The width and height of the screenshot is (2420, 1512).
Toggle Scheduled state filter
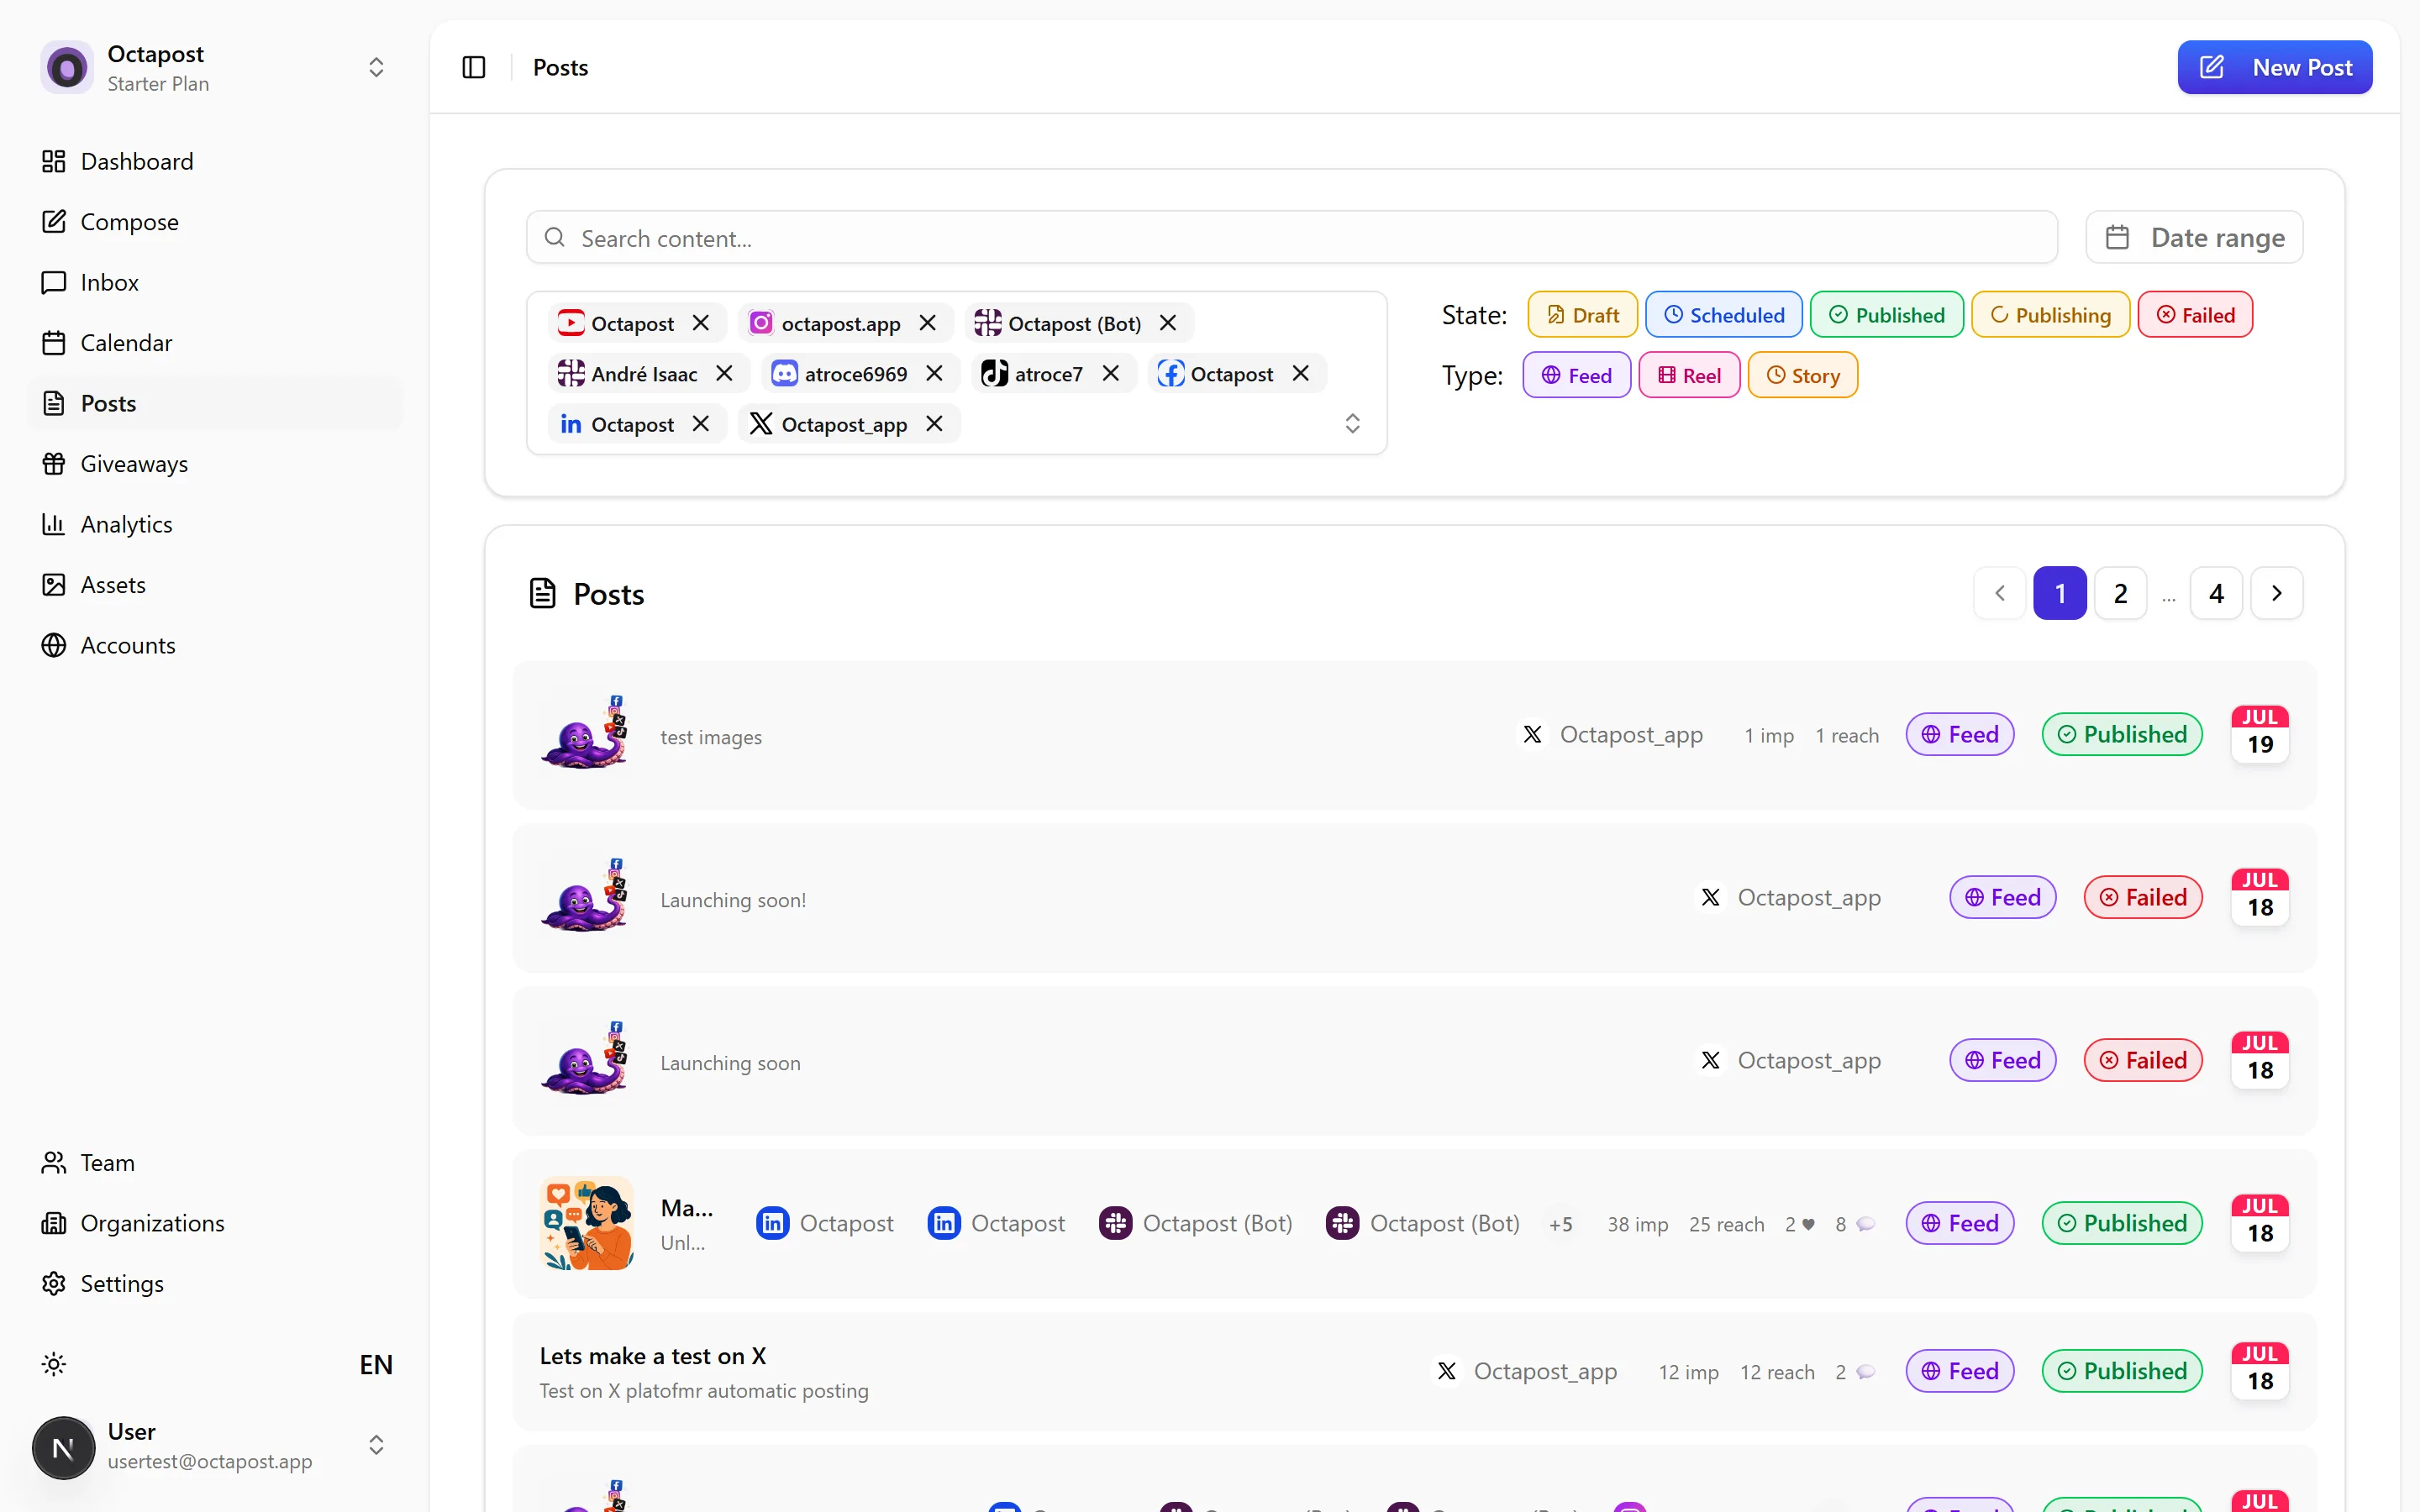(x=1724, y=315)
